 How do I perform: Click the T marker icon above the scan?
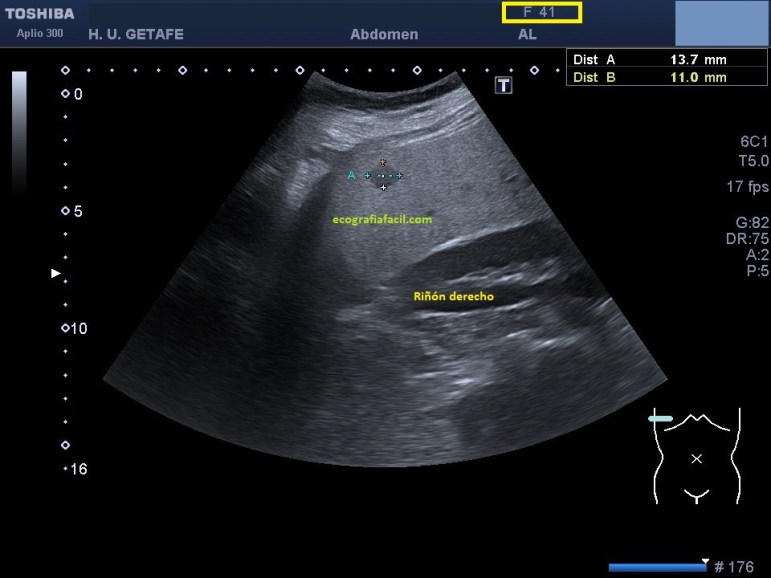504,86
